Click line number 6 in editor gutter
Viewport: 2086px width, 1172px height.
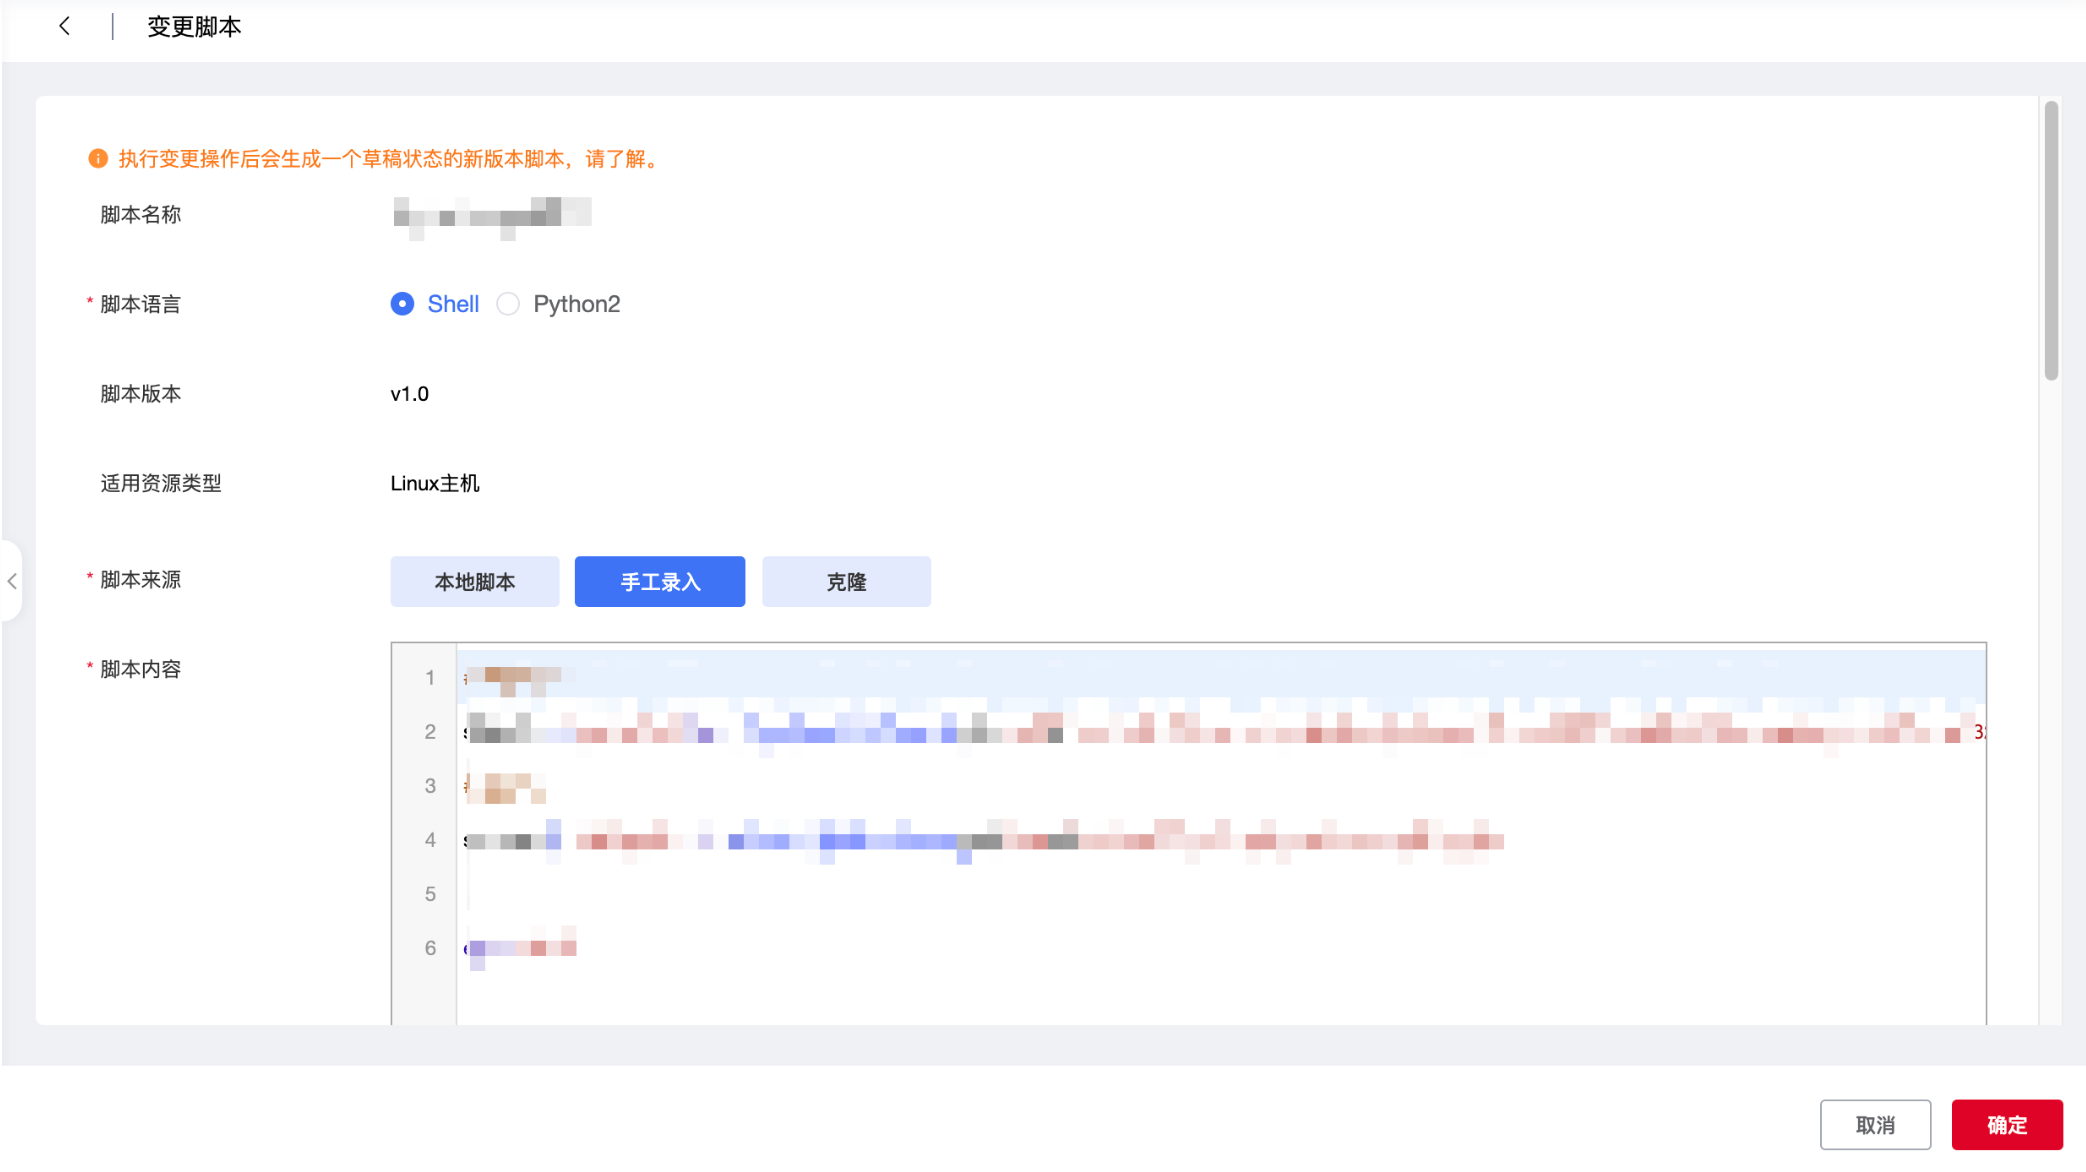tap(430, 948)
